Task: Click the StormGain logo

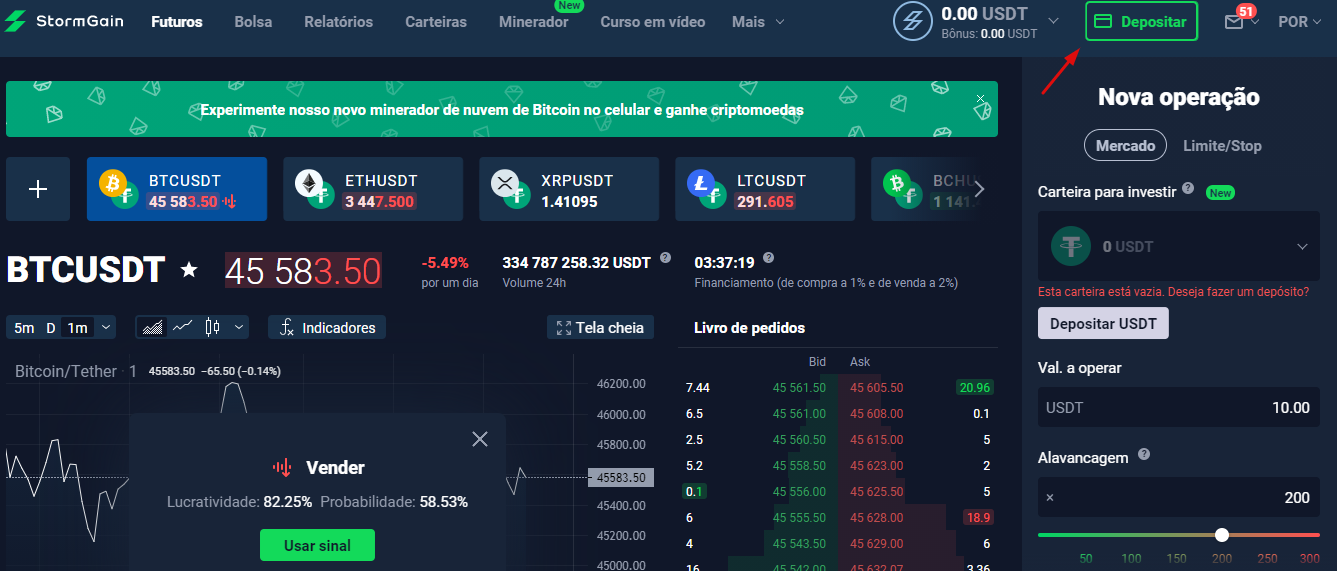Action: 65,21
